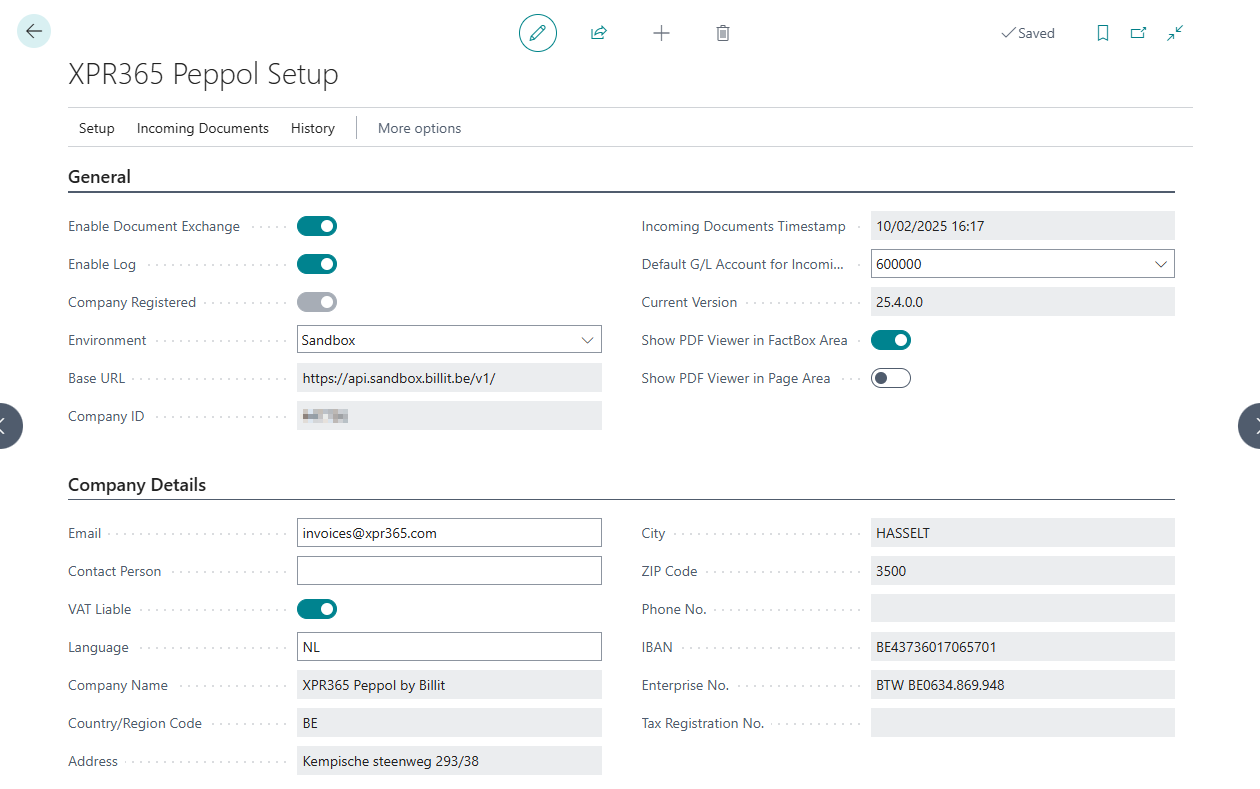Collapse page with arrows icon

pos(1175,33)
